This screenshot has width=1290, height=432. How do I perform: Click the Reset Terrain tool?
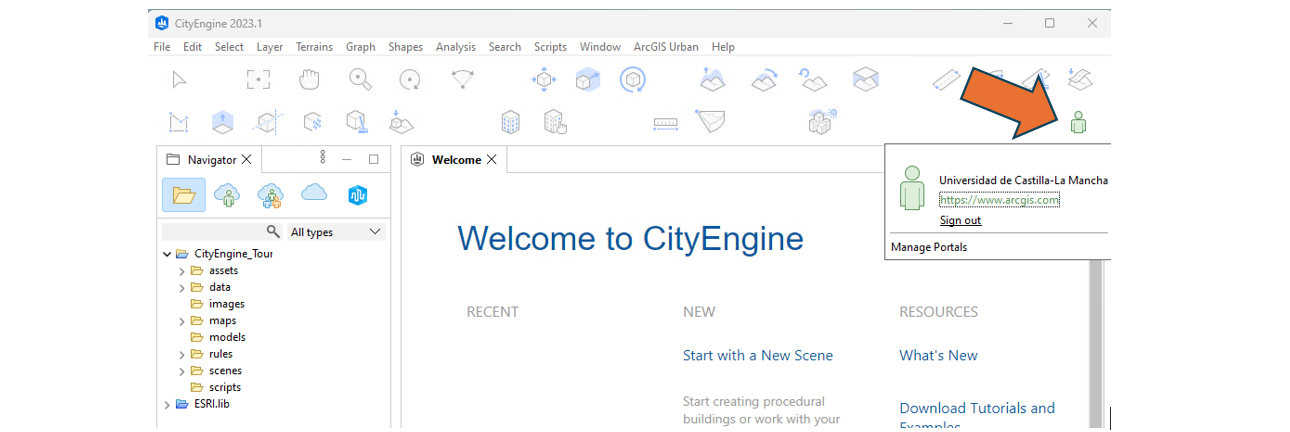point(813,79)
